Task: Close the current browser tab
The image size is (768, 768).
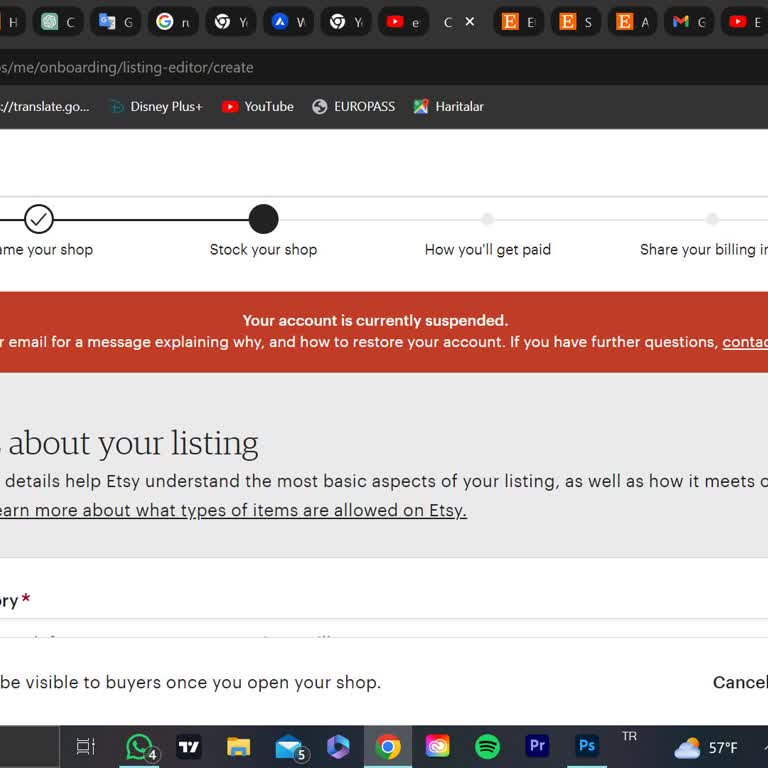Action: 470,22
